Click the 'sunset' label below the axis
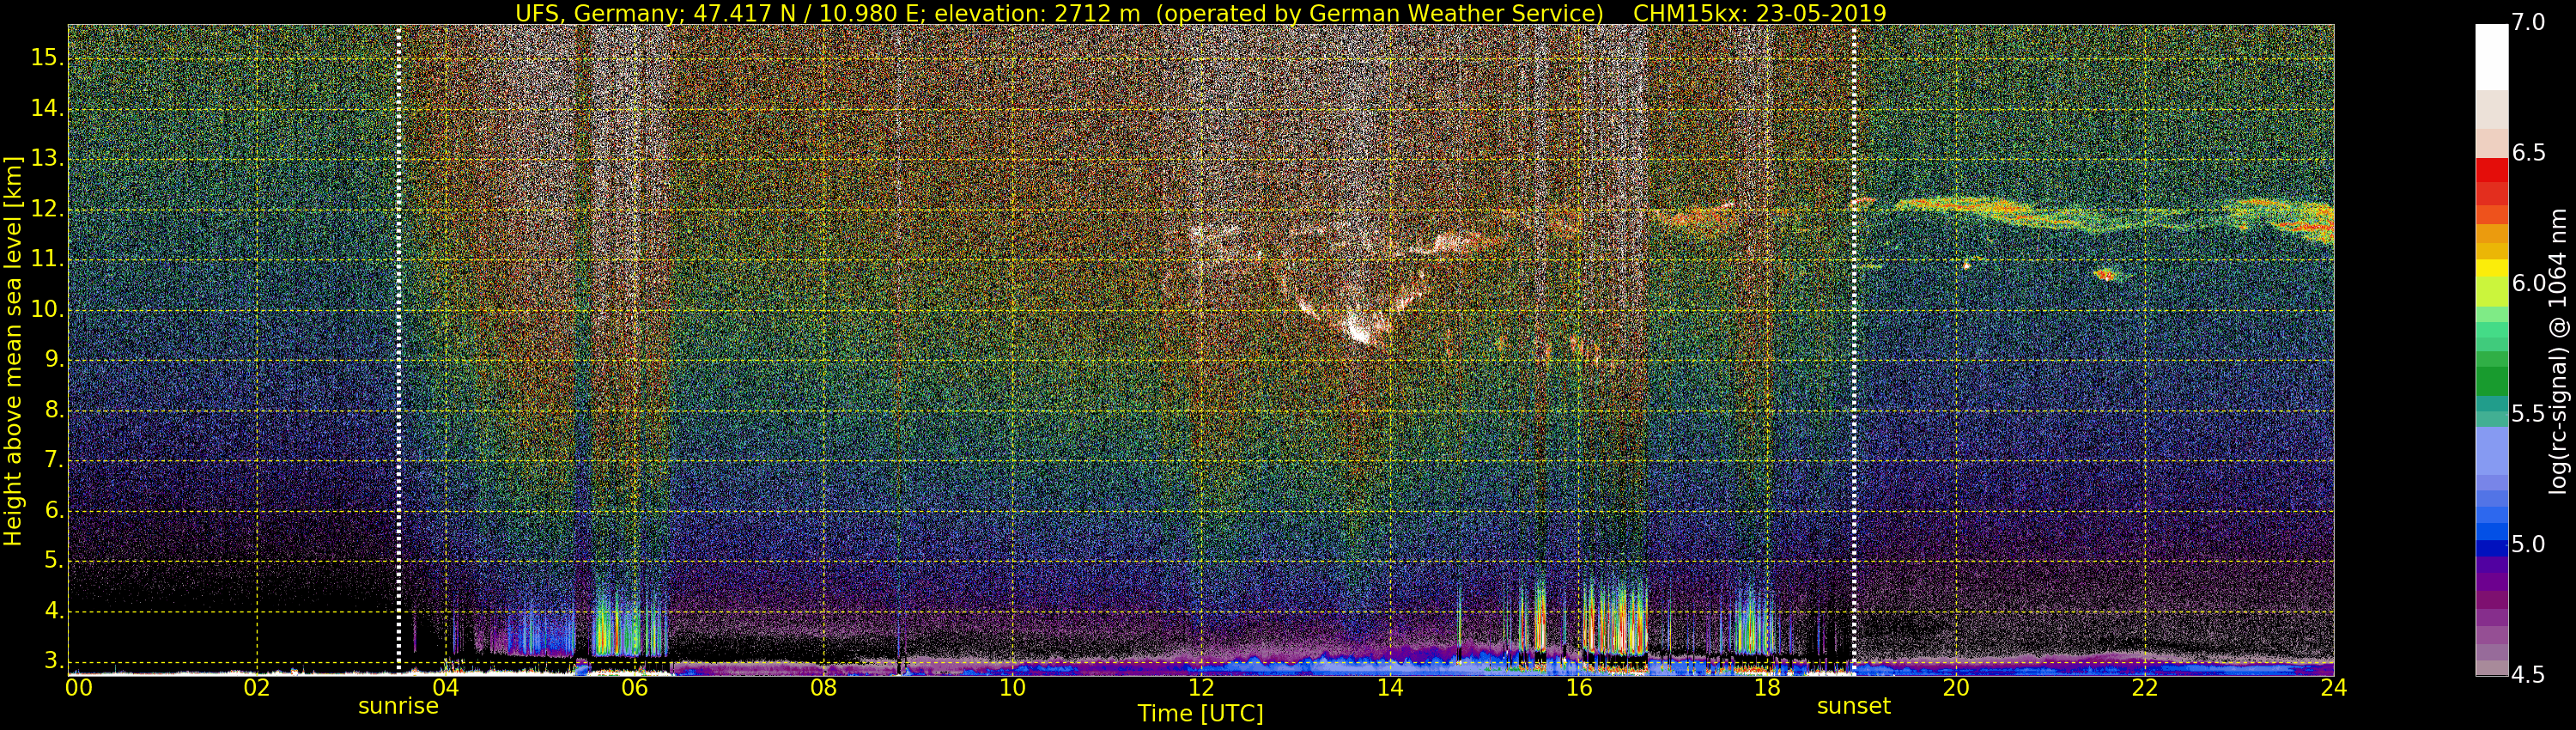This screenshot has height=730, width=2576. click(1853, 706)
